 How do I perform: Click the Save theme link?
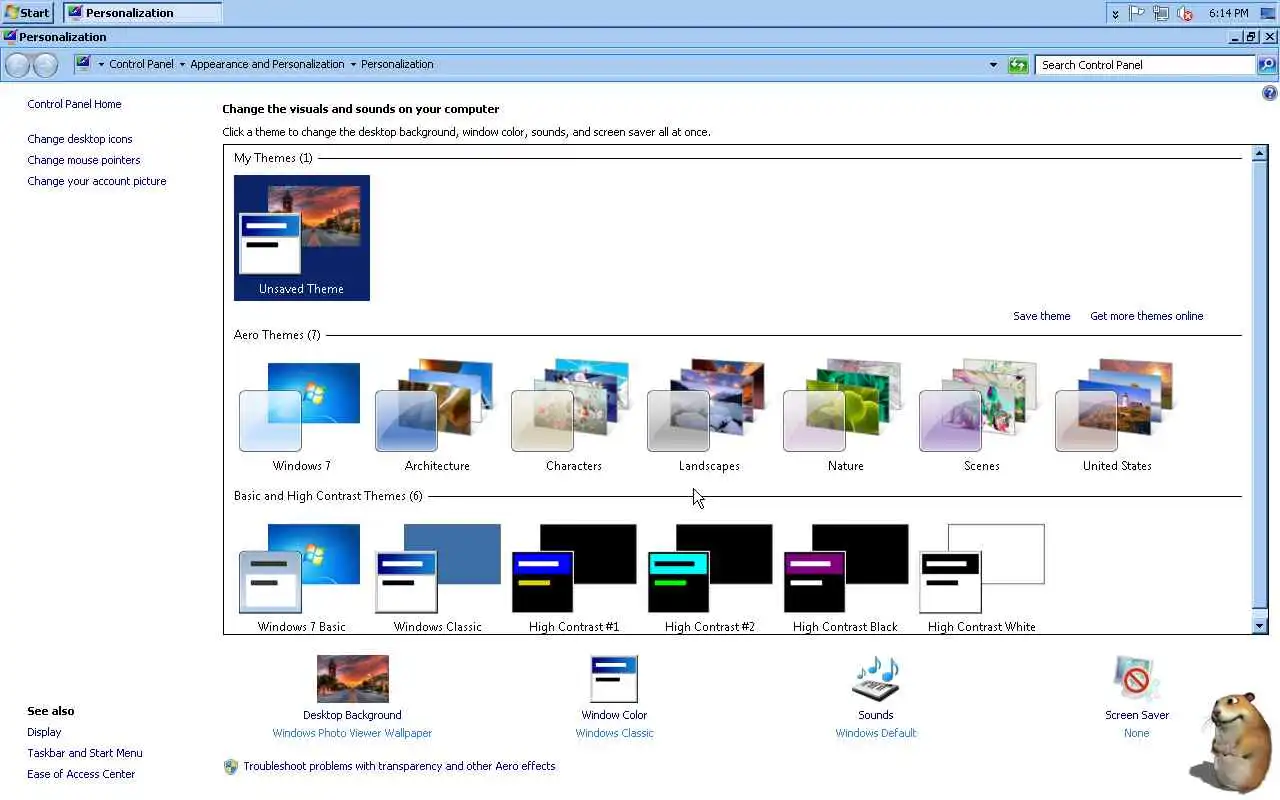click(1041, 316)
